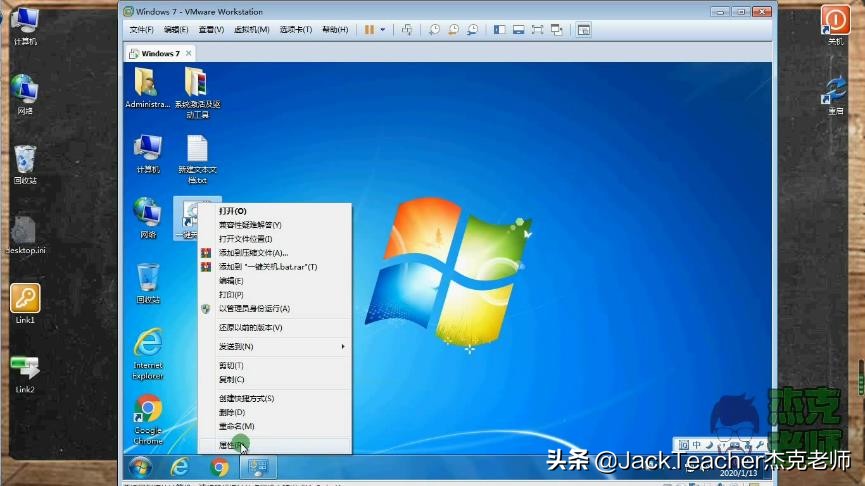
Task: Click the thumbnail bar toolbar icon
Action: (x=519, y=30)
